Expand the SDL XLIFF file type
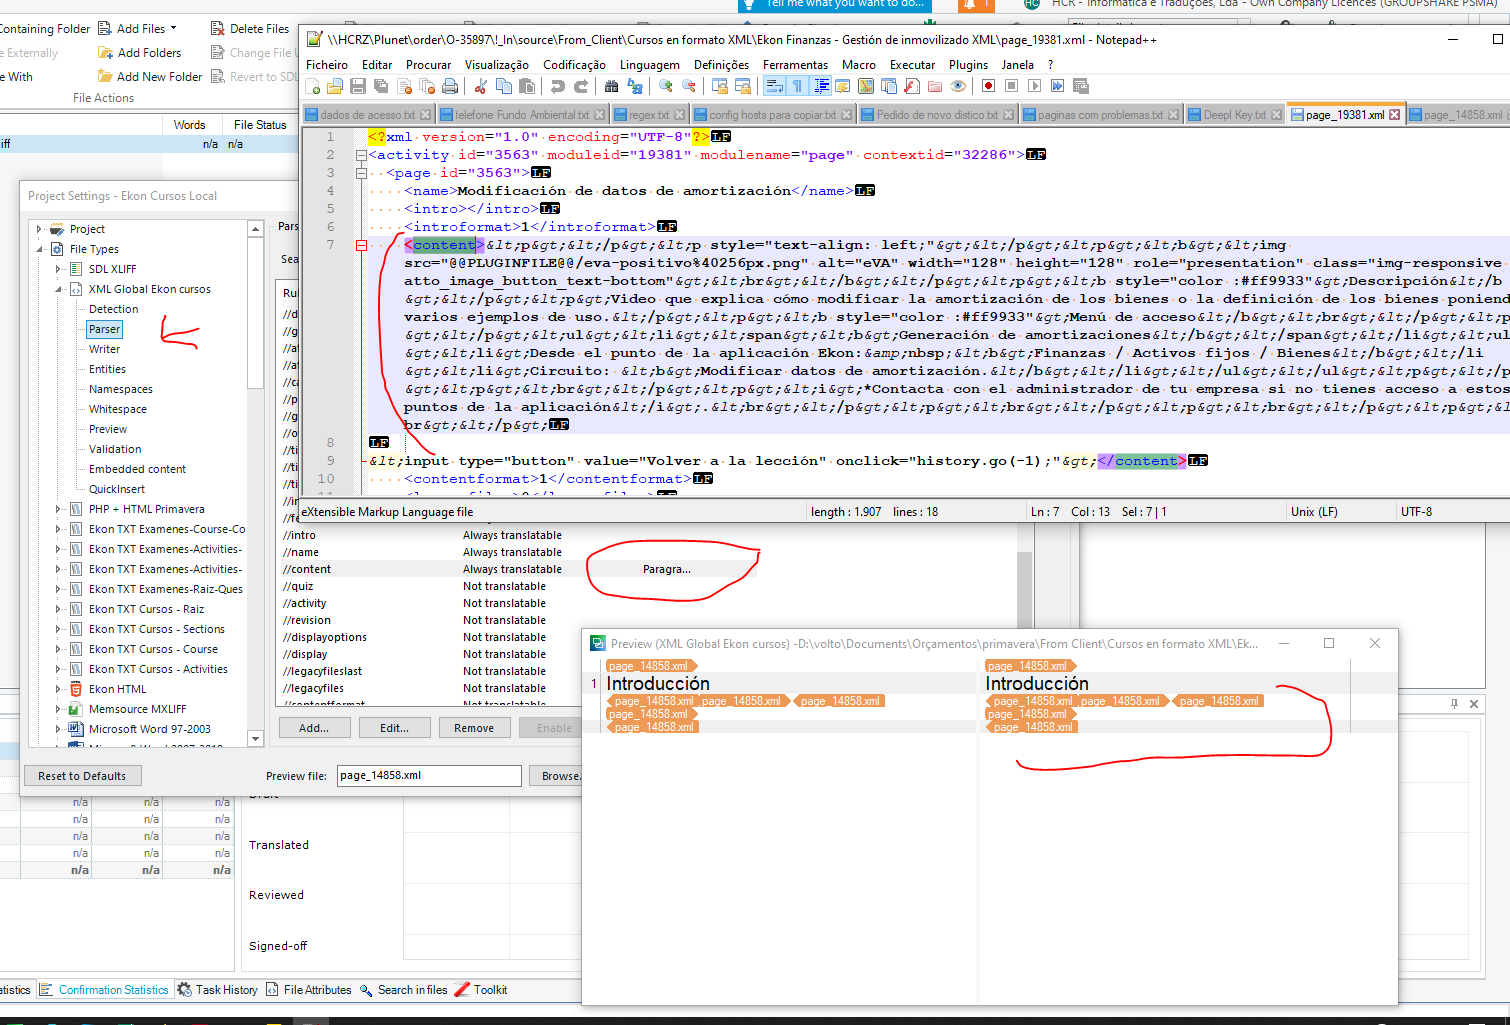1510x1025 pixels. (58, 269)
